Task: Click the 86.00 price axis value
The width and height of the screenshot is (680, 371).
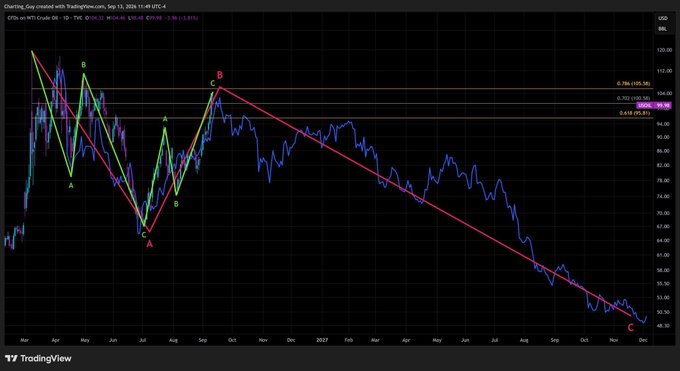Action: tap(664, 151)
